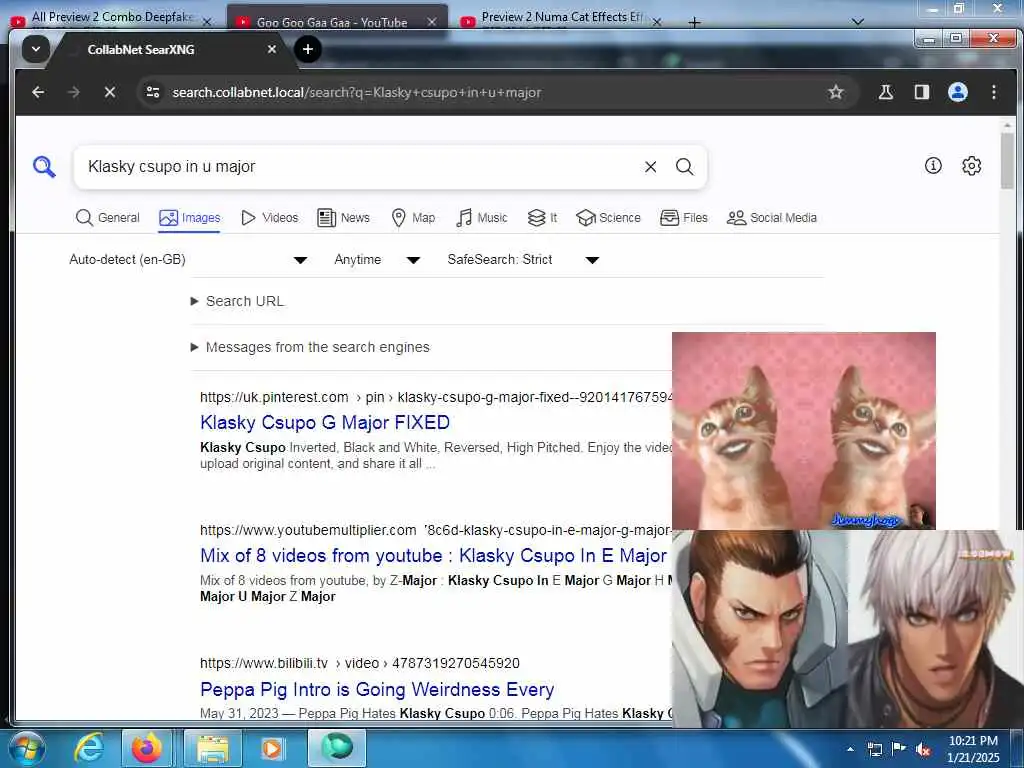Open the Map category tab
The image size is (1024, 768).
click(x=413, y=217)
